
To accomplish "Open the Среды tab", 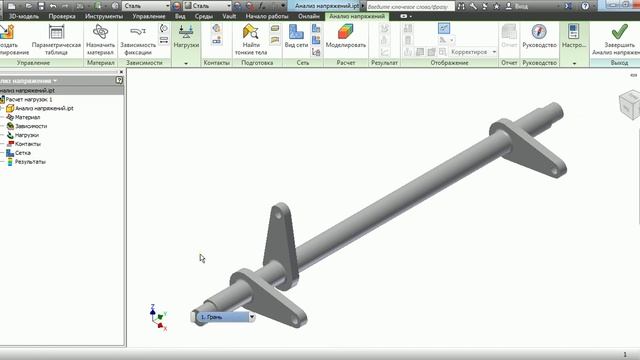I will tap(204, 16).
